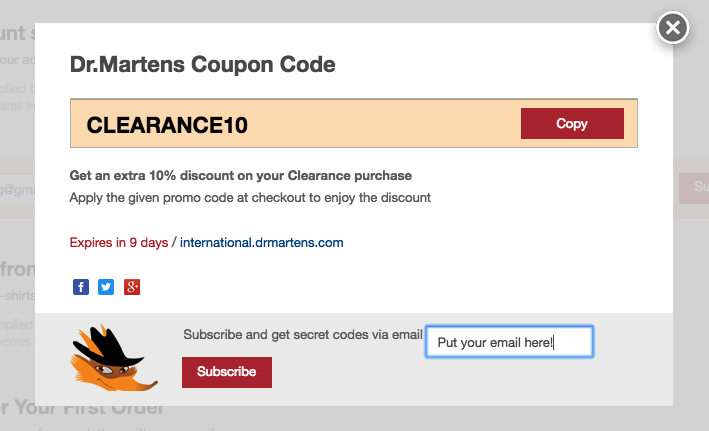Viewport: 709px width, 431px height.
Task: Open the international.drmartens.com link
Action: [261, 242]
